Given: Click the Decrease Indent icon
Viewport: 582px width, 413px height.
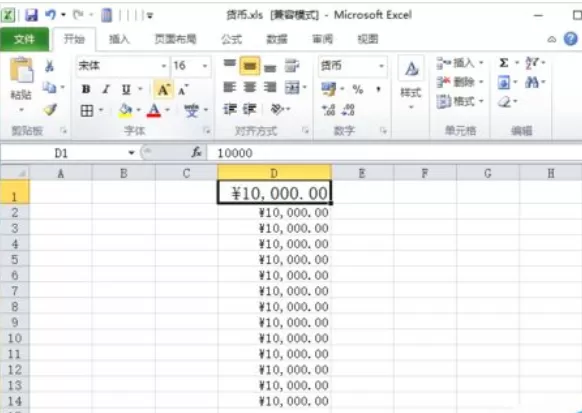Looking at the screenshot, I should click(230, 109).
